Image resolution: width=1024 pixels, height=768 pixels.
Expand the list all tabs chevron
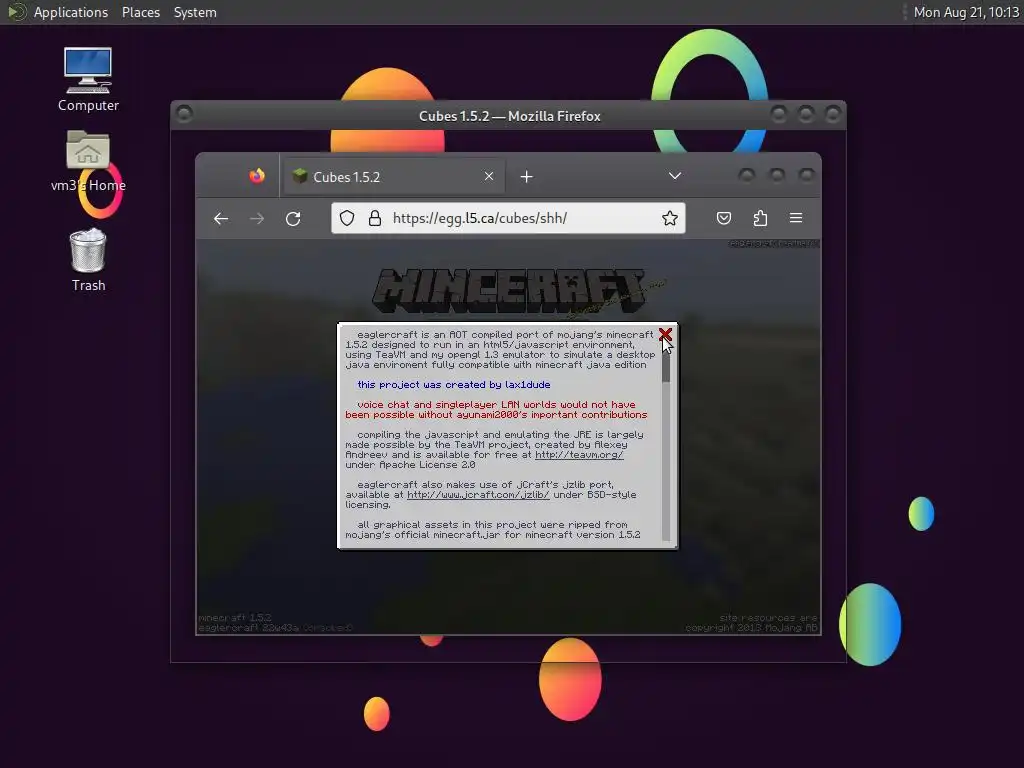pyautogui.click(x=675, y=176)
